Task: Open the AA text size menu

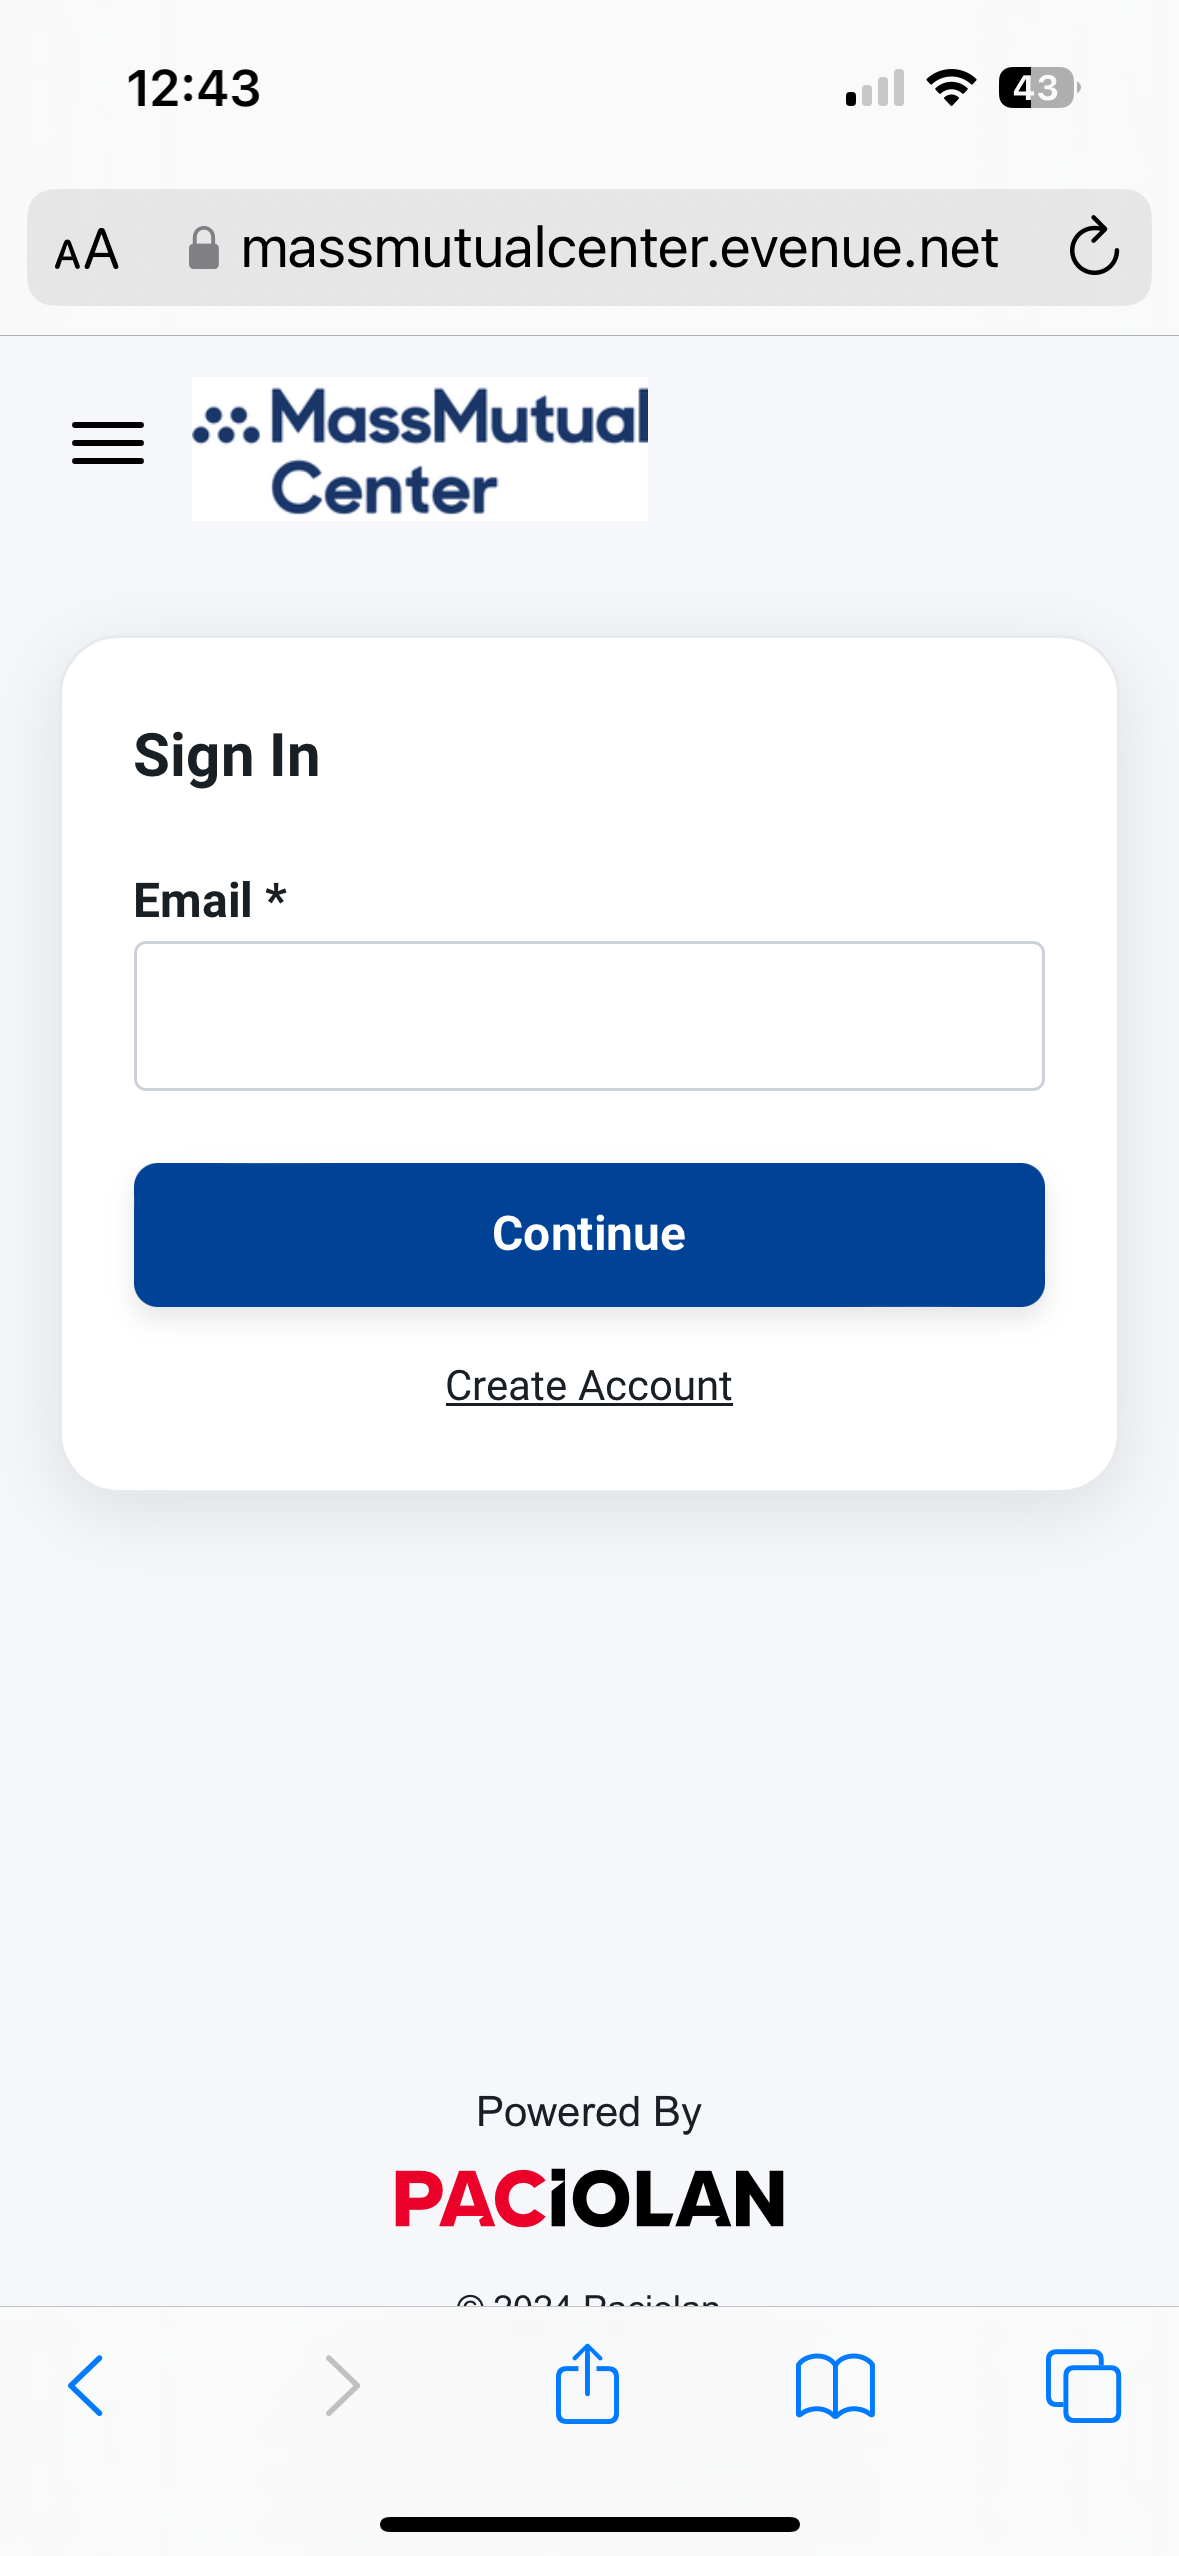Action: (87, 249)
